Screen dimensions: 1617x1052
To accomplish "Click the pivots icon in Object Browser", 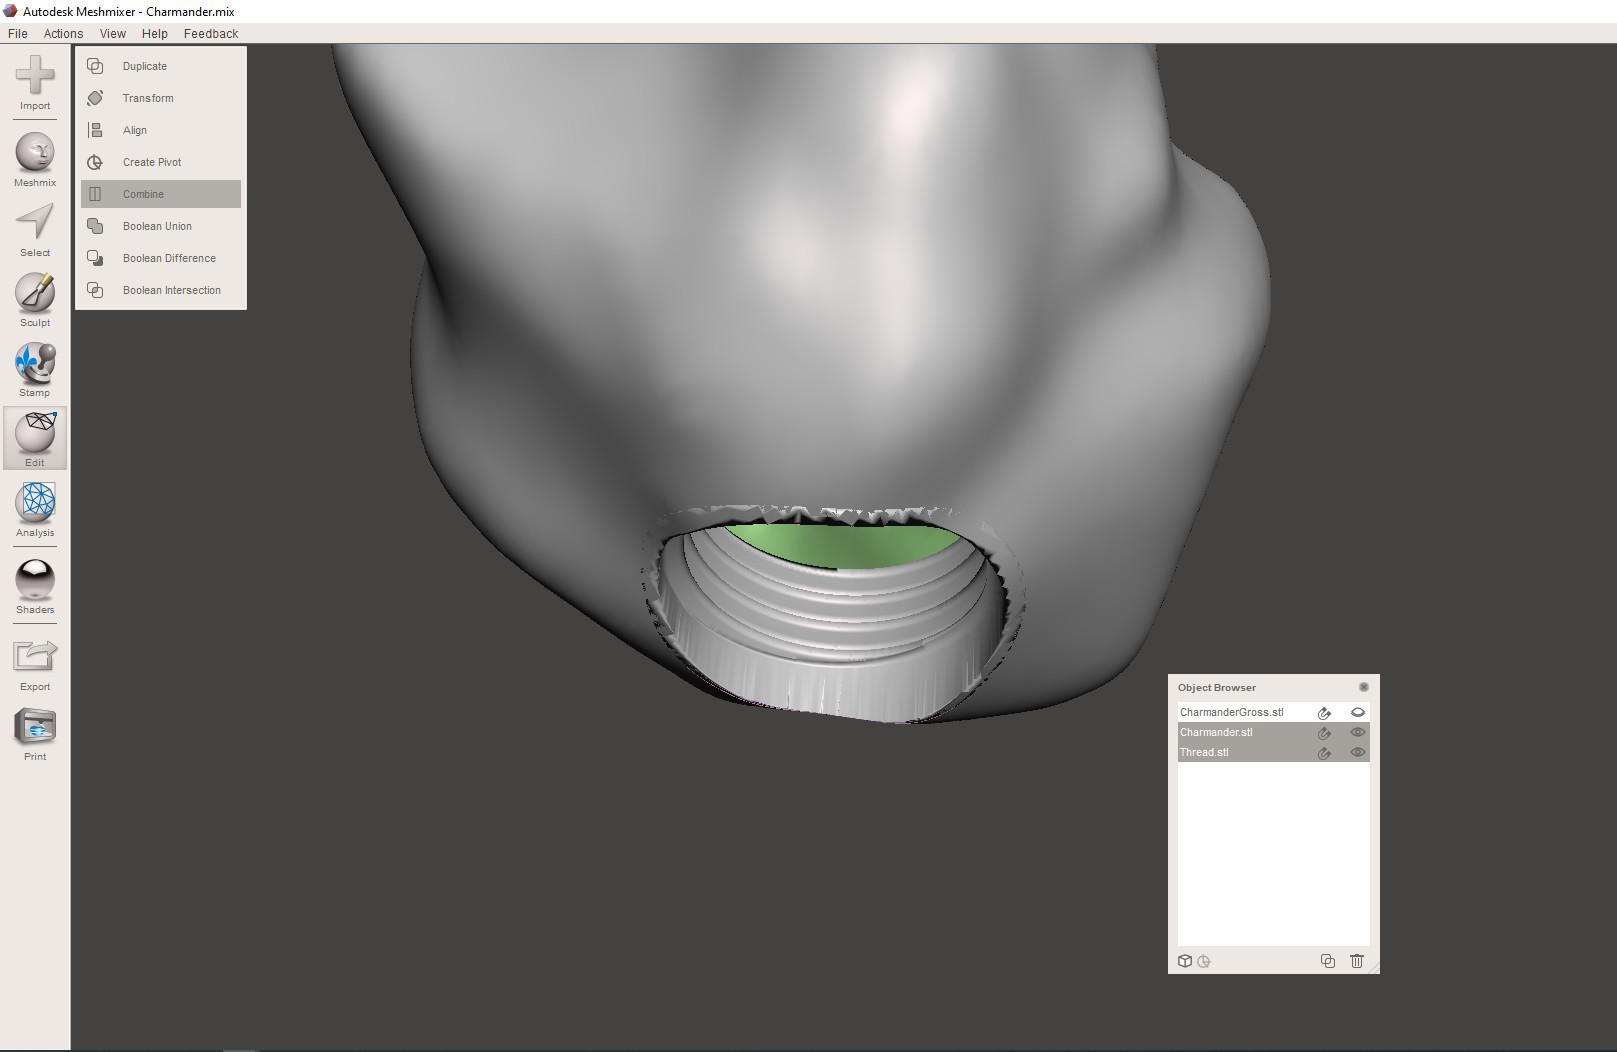I will [x=1204, y=961].
